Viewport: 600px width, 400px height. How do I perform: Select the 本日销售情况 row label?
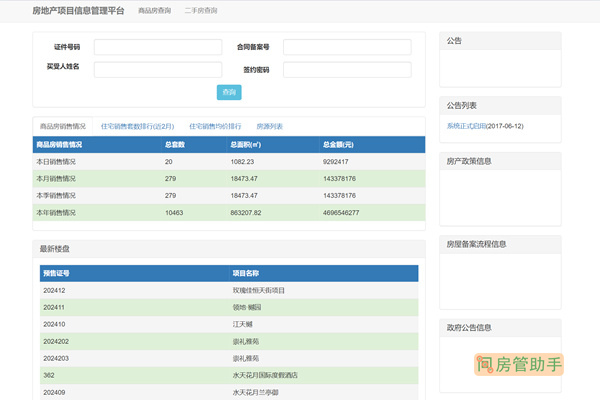56,162
